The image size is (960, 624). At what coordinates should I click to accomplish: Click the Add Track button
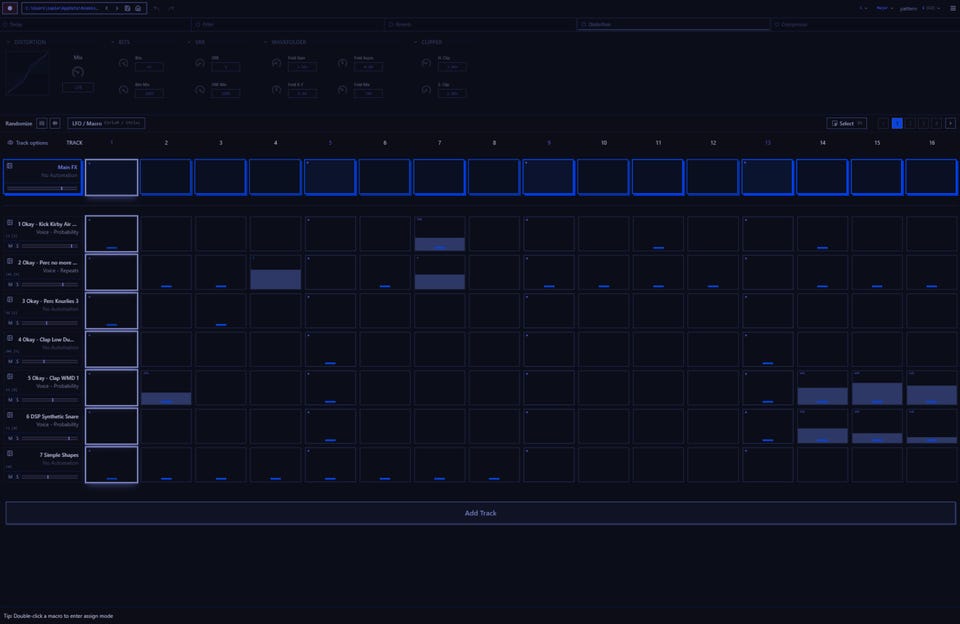pos(481,513)
